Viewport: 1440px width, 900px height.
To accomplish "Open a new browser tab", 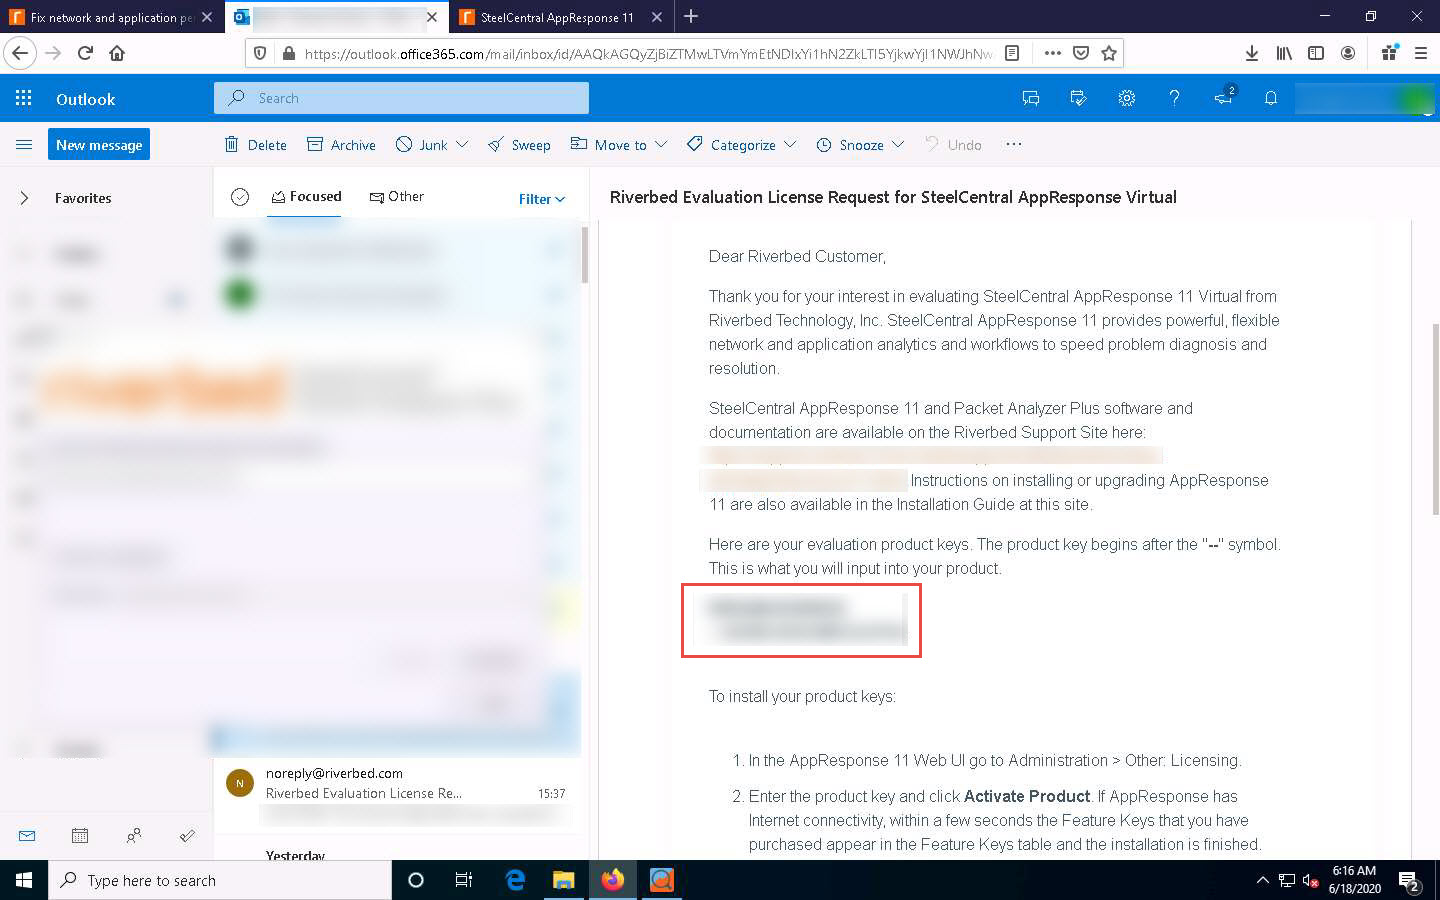I will pyautogui.click(x=691, y=16).
